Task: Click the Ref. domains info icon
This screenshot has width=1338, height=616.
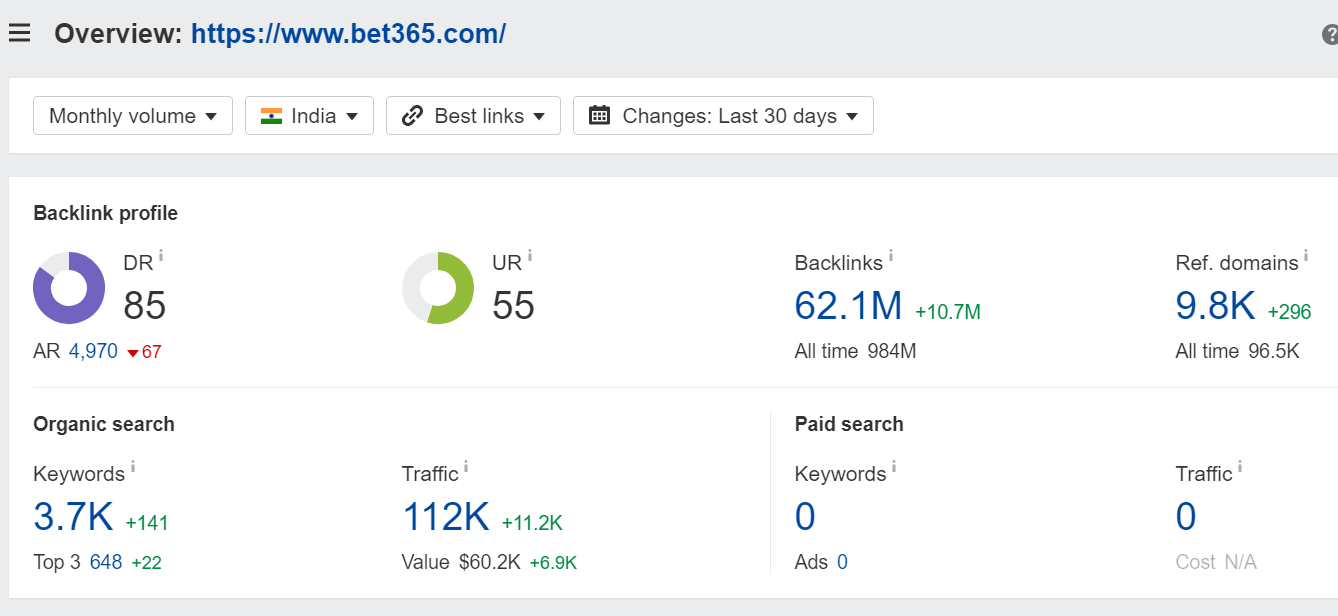Action: [x=1306, y=255]
